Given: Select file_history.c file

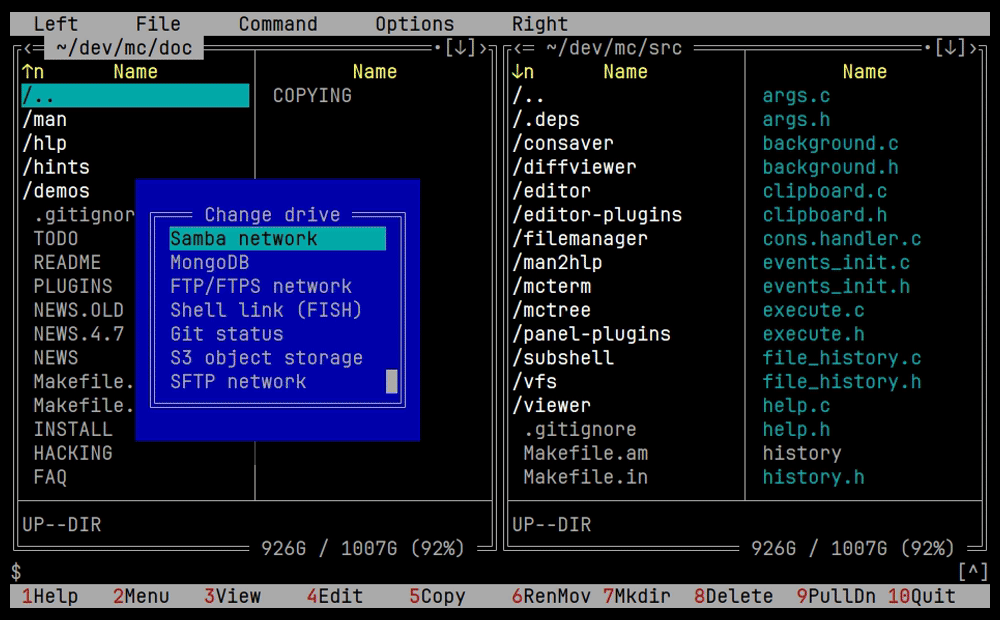Looking at the screenshot, I should point(842,358).
